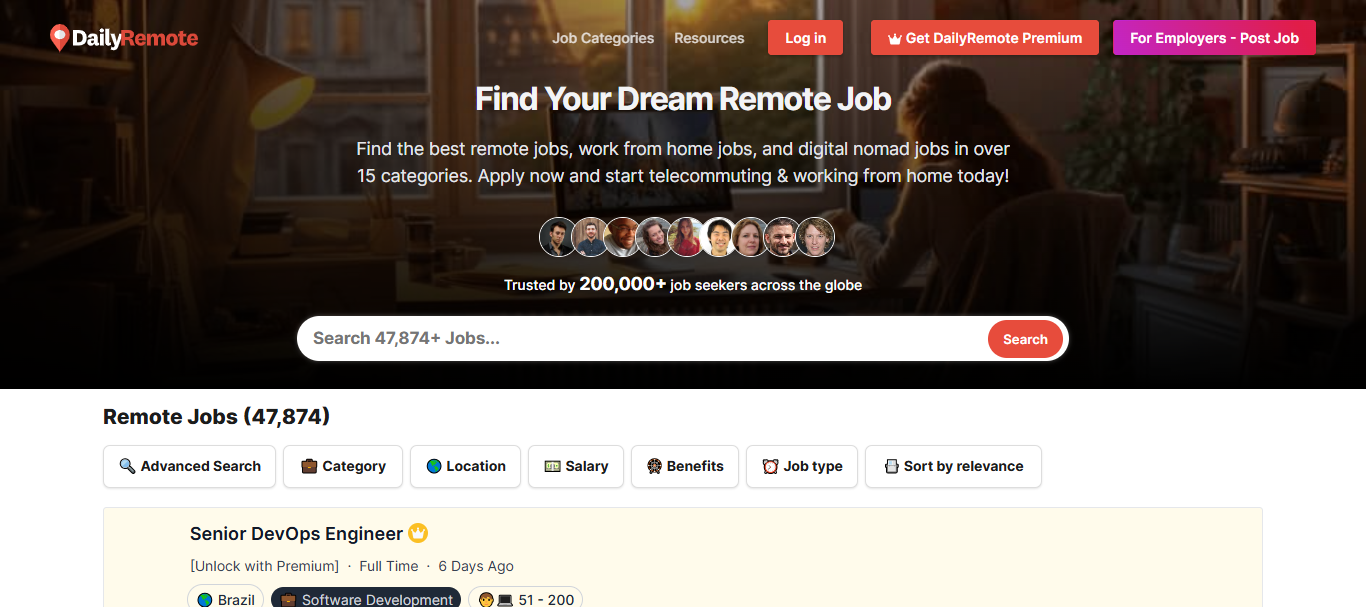Click the 51 - 200 company size tag
The image size is (1366, 607).
(x=525, y=599)
